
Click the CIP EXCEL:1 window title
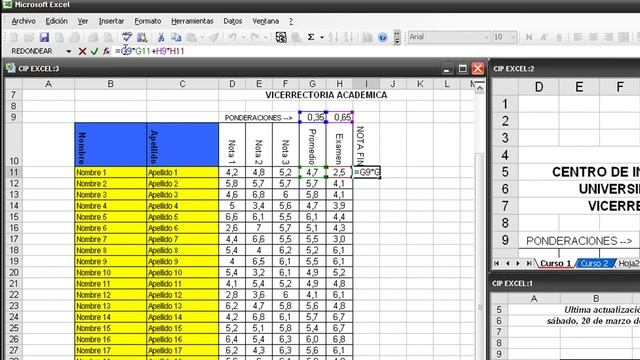[x=512, y=283]
